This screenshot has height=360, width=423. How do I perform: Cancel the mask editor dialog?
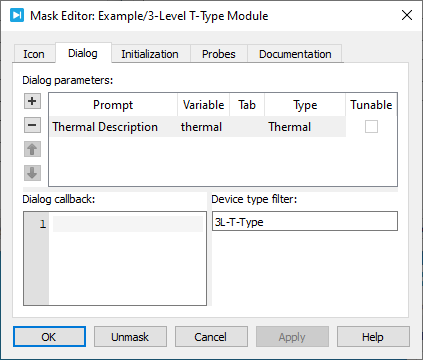pos(211,337)
